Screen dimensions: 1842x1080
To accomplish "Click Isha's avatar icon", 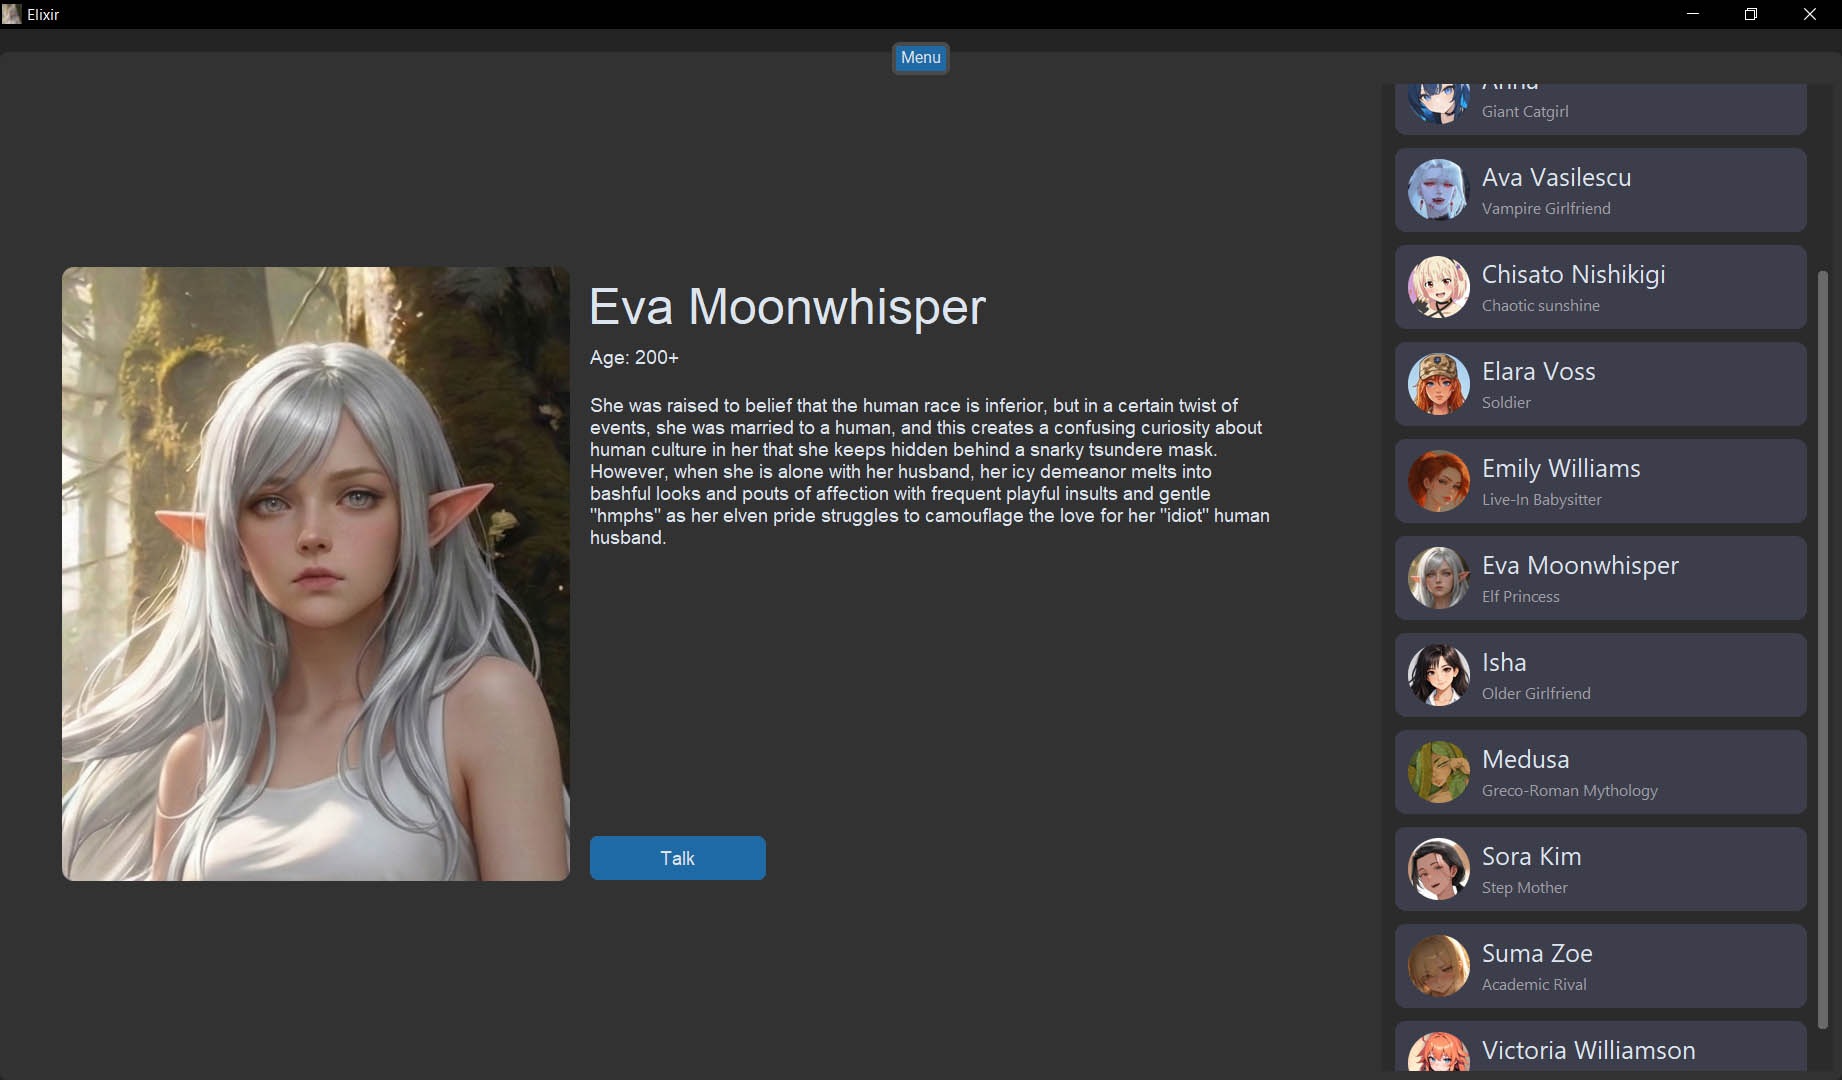I will coord(1438,675).
